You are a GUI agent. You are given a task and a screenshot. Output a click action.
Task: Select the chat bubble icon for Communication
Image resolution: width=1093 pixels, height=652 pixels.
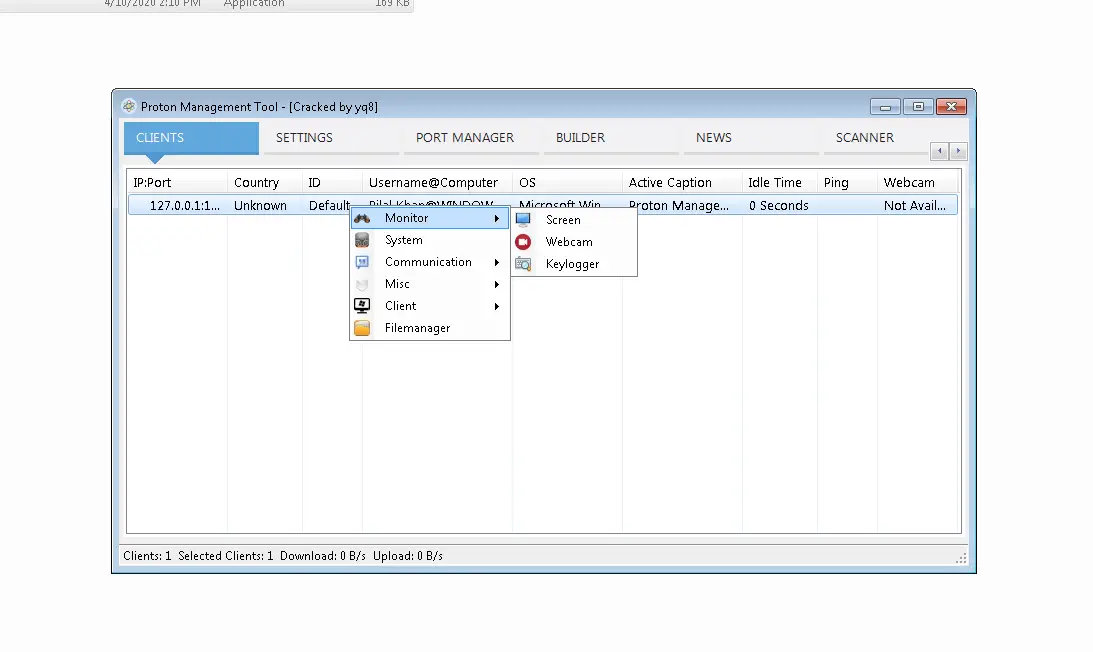(x=362, y=261)
